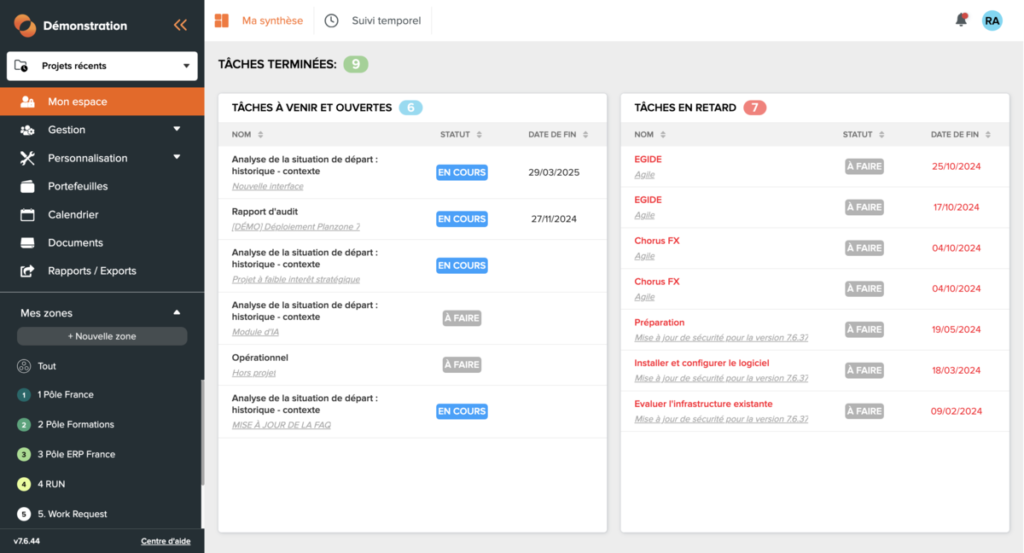Open the RA user avatar menu

pyautogui.click(x=992, y=20)
